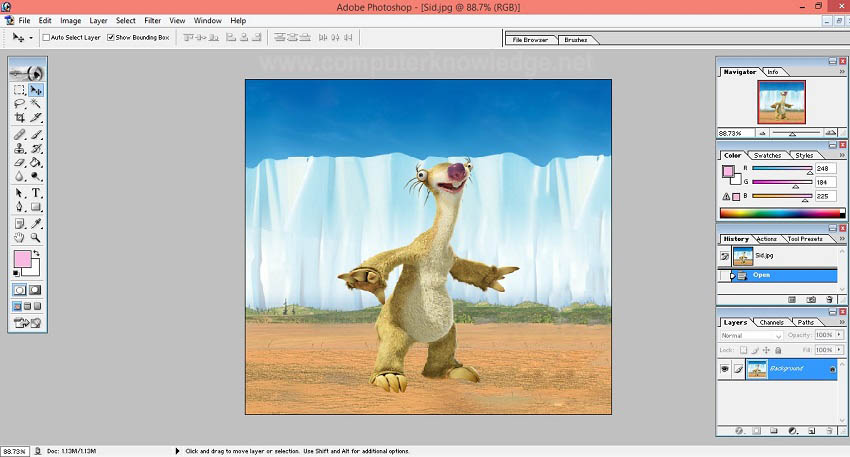Viewport: 850px width, 457px height.
Task: Create new layer in Layers panel
Action: point(811,431)
